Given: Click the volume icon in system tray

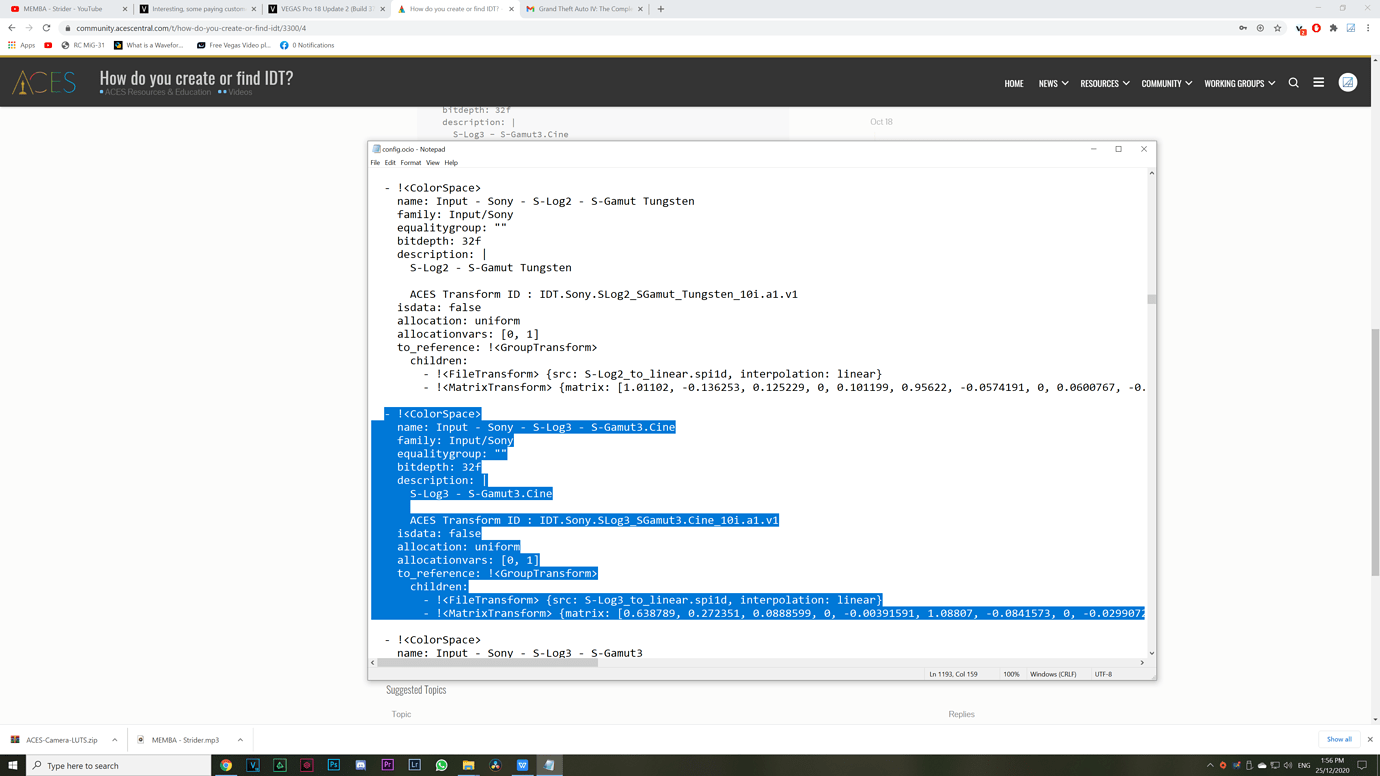Looking at the screenshot, I should [x=1288, y=766].
